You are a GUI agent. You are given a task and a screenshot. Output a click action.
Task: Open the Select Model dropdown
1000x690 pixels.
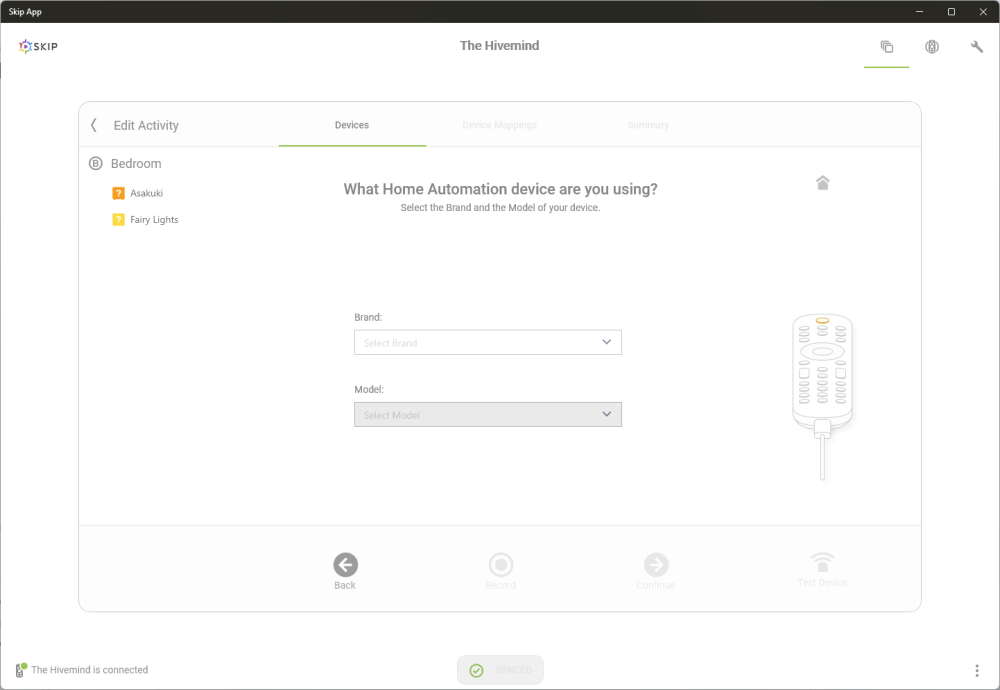point(488,415)
